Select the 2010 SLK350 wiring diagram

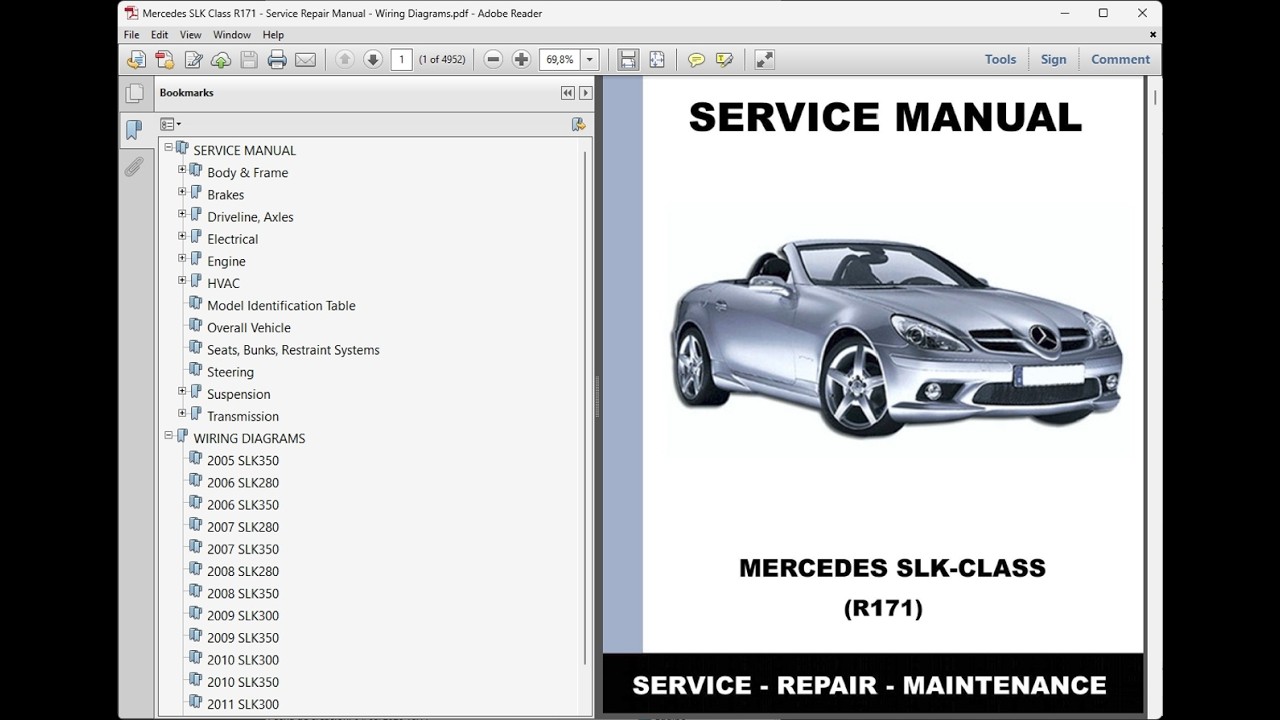pyautogui.click(x=243, y=682)
